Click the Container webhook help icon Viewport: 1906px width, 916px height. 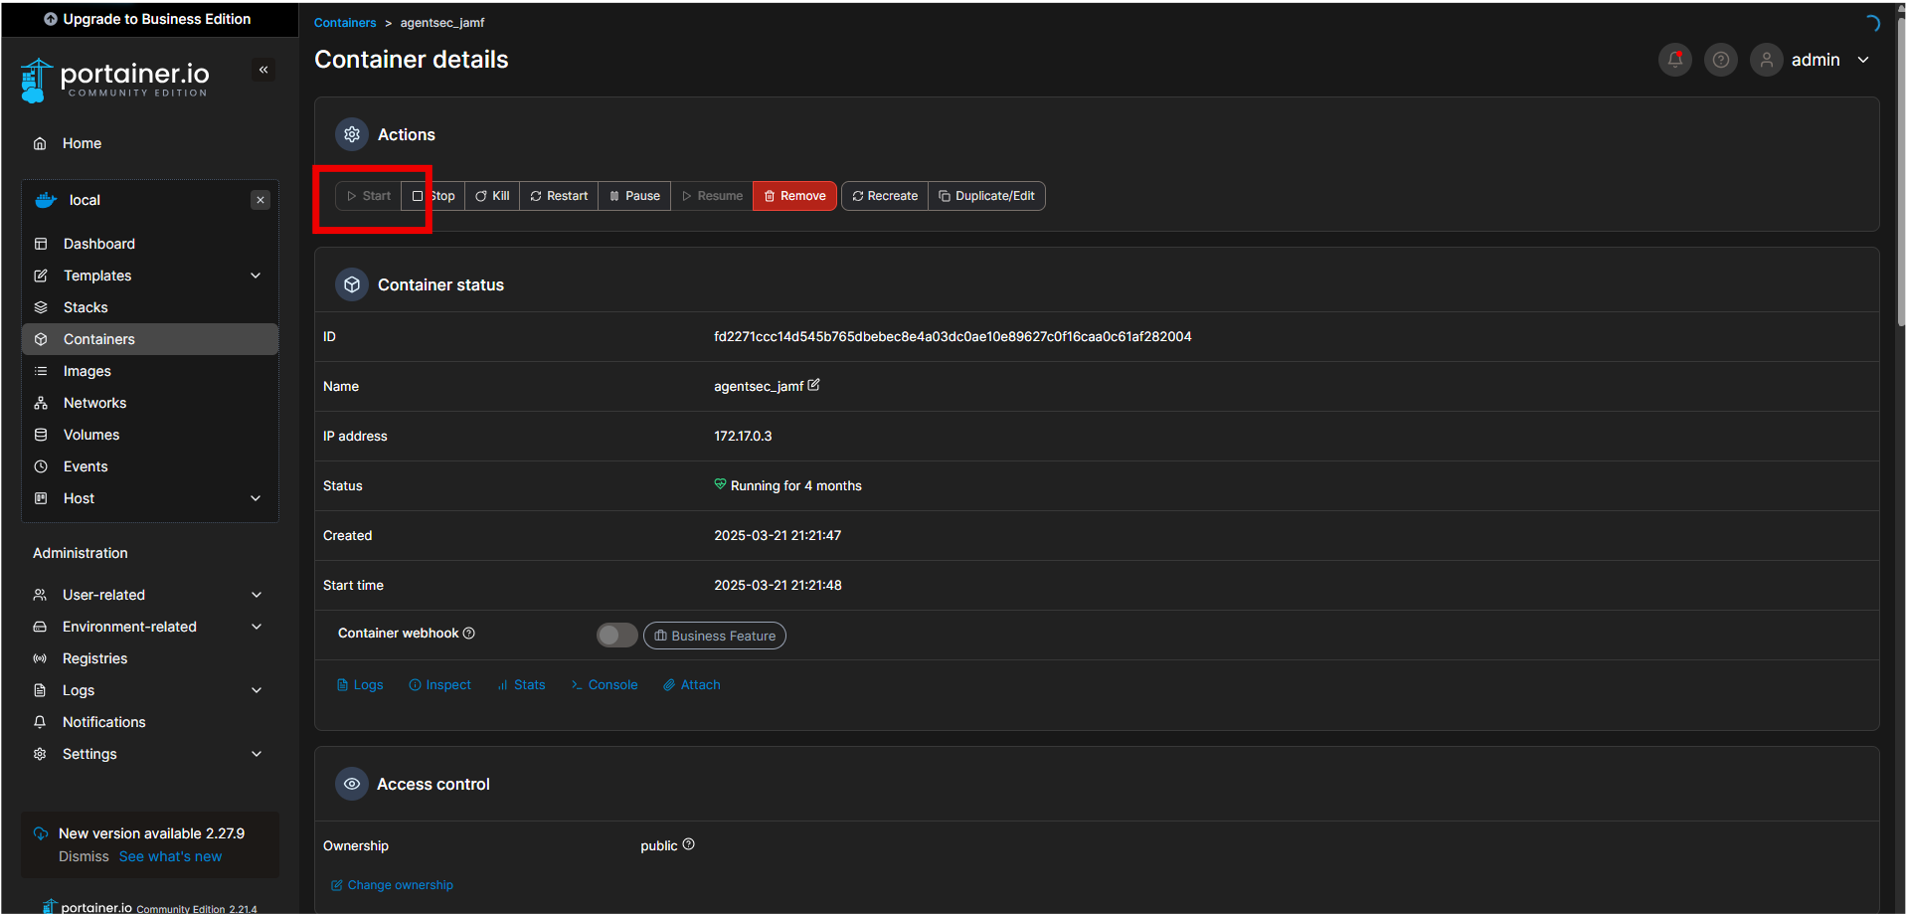pos(469,633)
